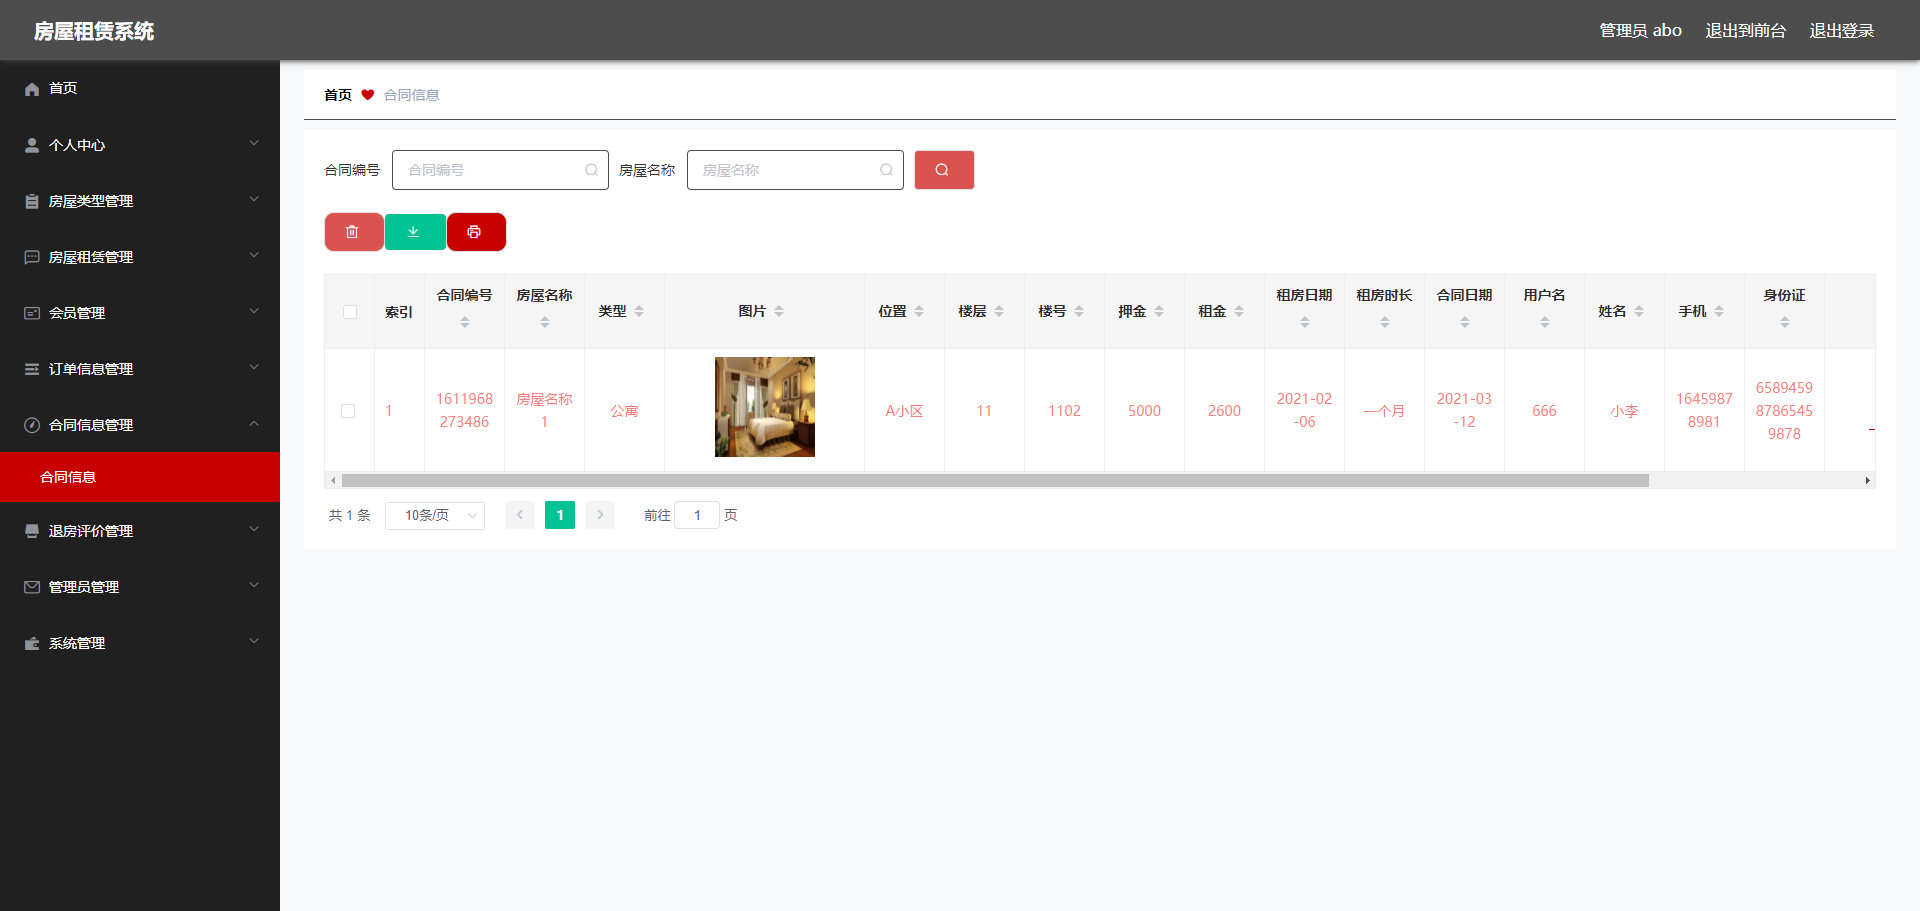Expand the 系统管理 menu chevron
Viewport: 1920px width, 911px height.
(254, 641)
